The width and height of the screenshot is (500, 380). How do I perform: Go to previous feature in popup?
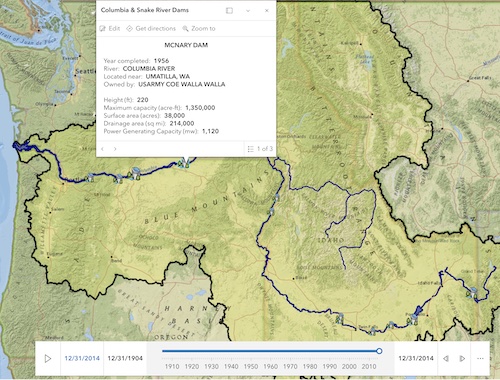point(103,149)
